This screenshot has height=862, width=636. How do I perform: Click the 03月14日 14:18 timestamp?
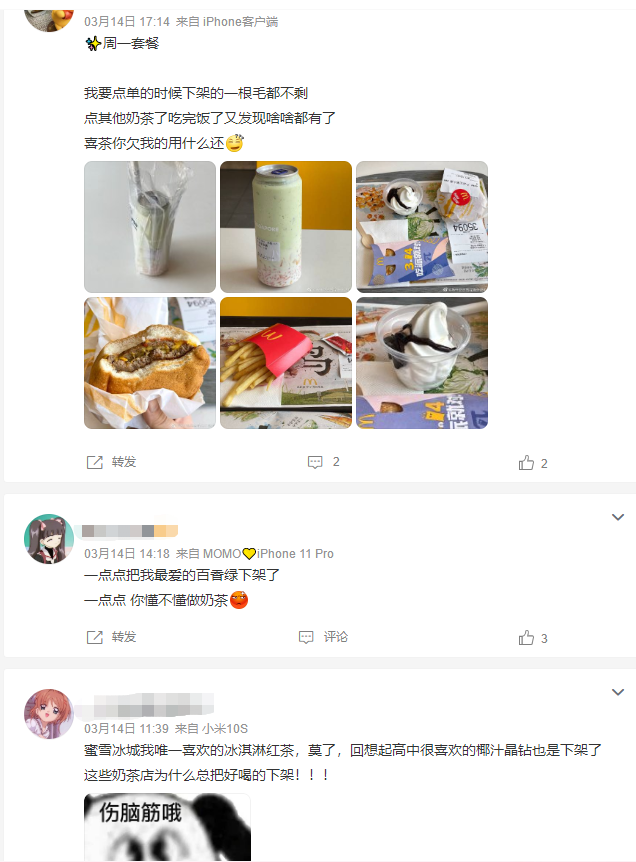pyautogui.click(x=127, y=554)
